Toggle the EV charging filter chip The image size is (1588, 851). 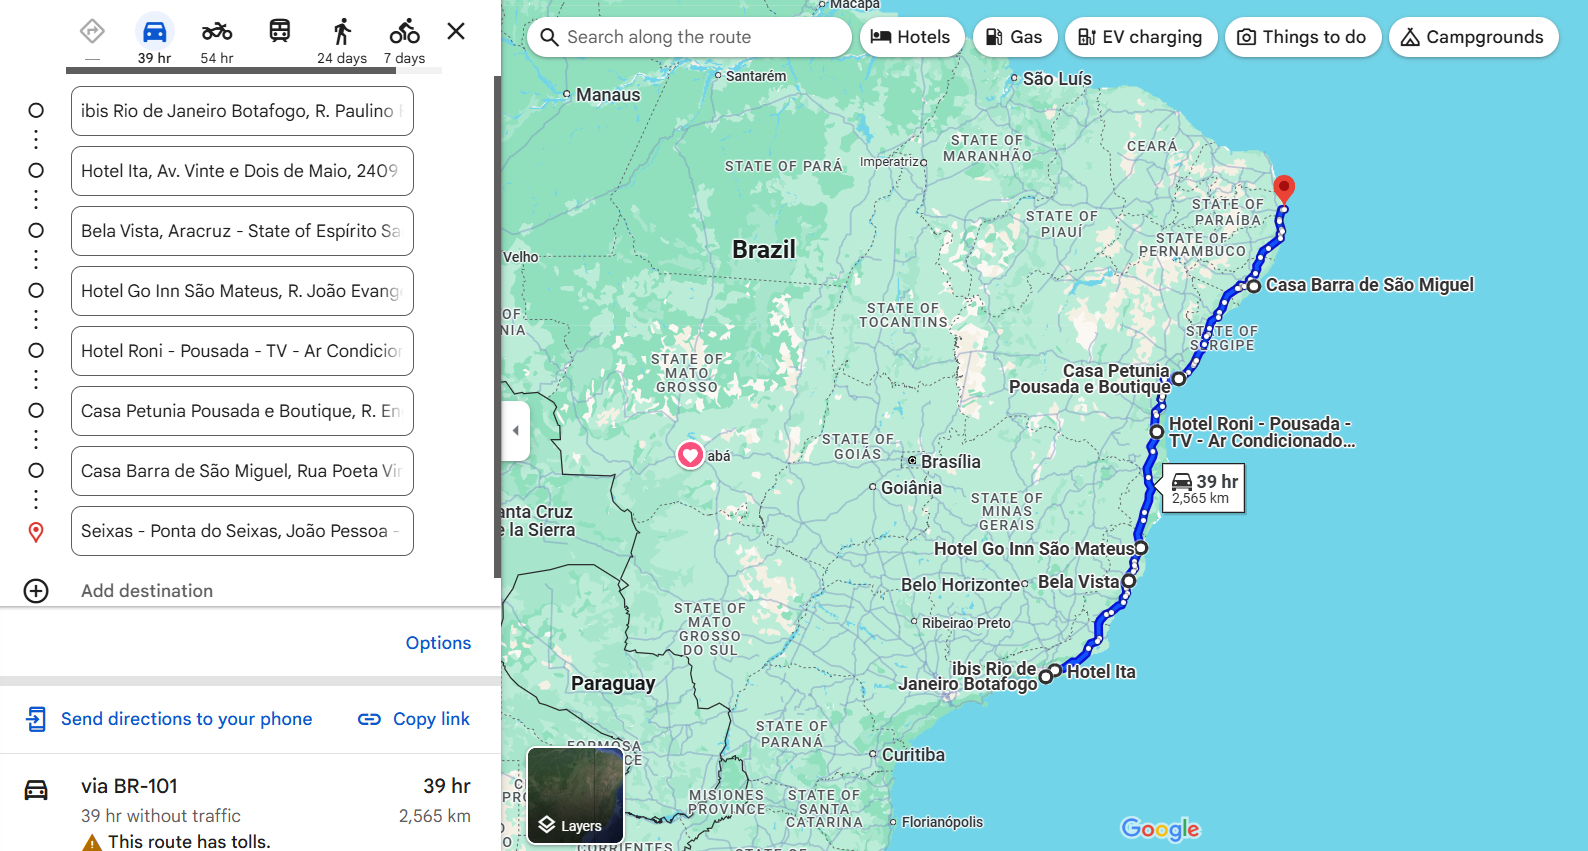[x=1140, y=37]
